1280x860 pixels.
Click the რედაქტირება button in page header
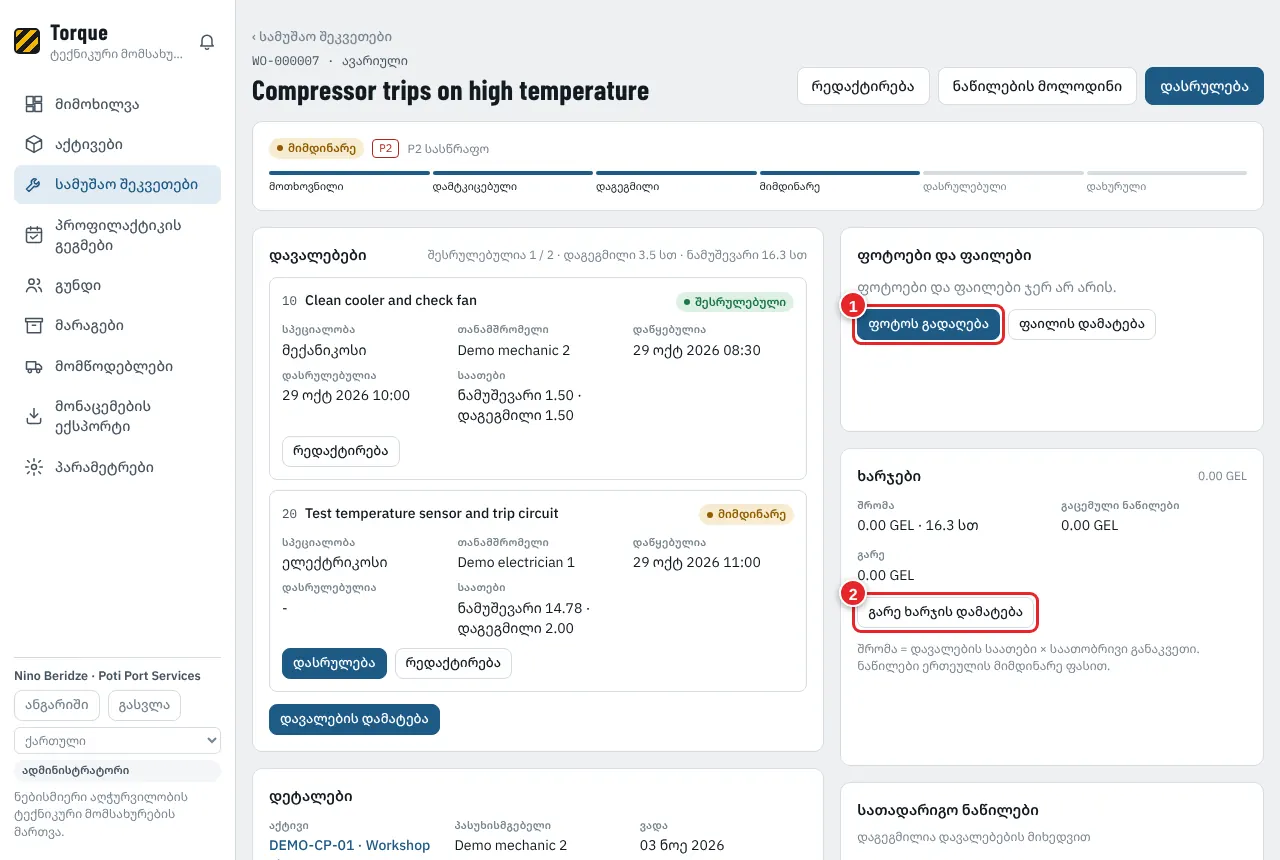(863, 86)
